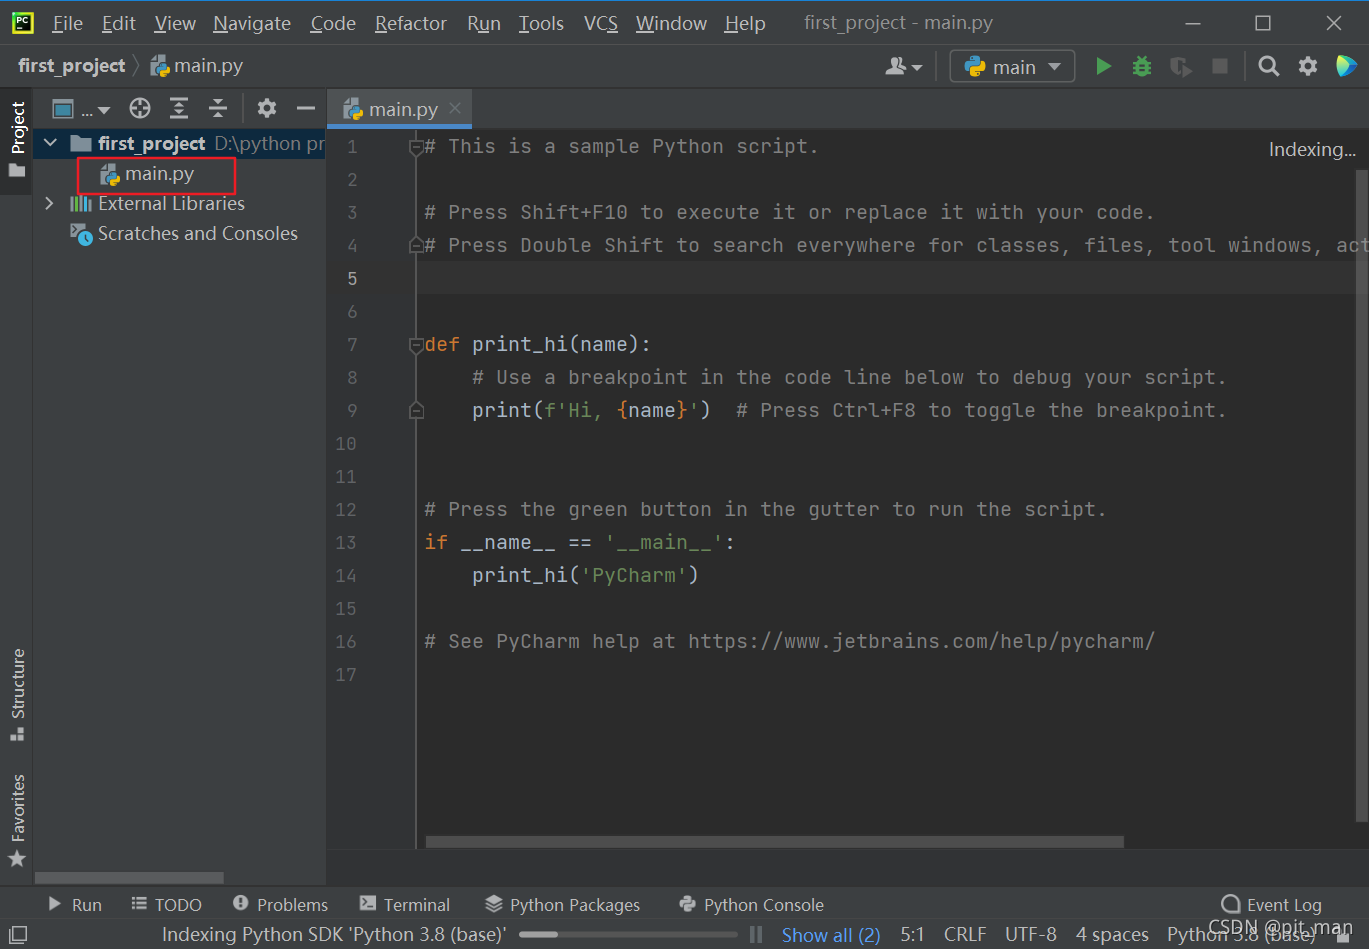Click main.py breadcrumb in navigation bar
This screenshot has height=949, width=1369.
click(x=197, y=66)
